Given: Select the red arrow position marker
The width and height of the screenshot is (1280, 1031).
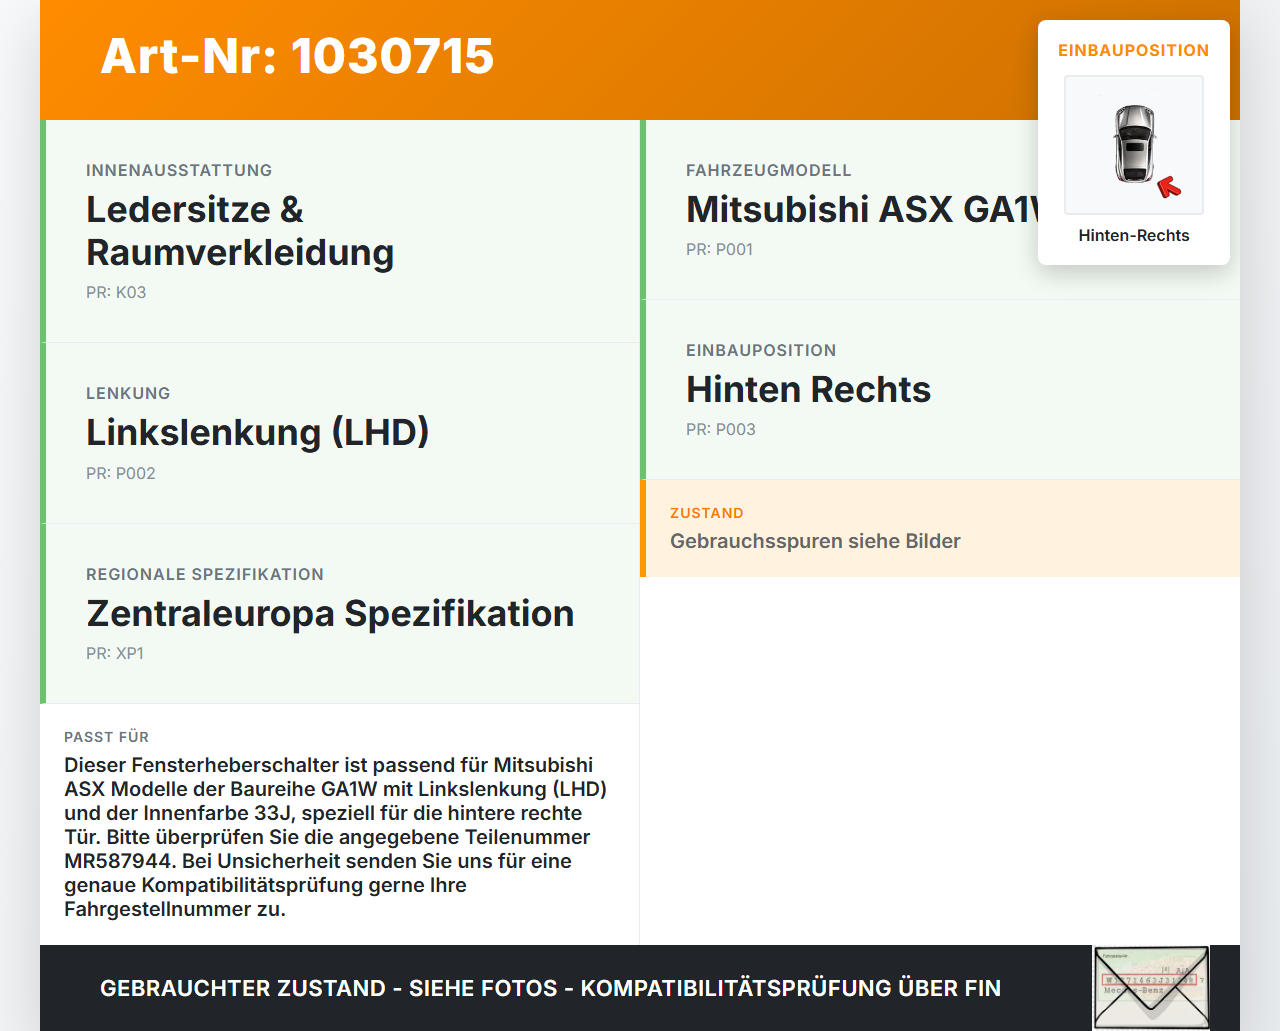Looking at the screenshot, I should (x=1167, y=186).
